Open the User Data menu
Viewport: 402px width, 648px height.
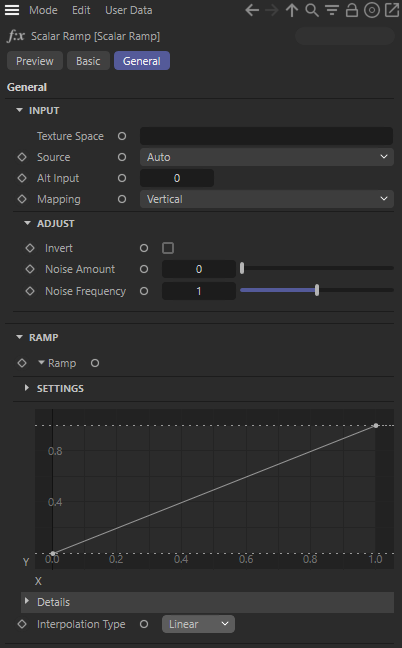[128, 10]
